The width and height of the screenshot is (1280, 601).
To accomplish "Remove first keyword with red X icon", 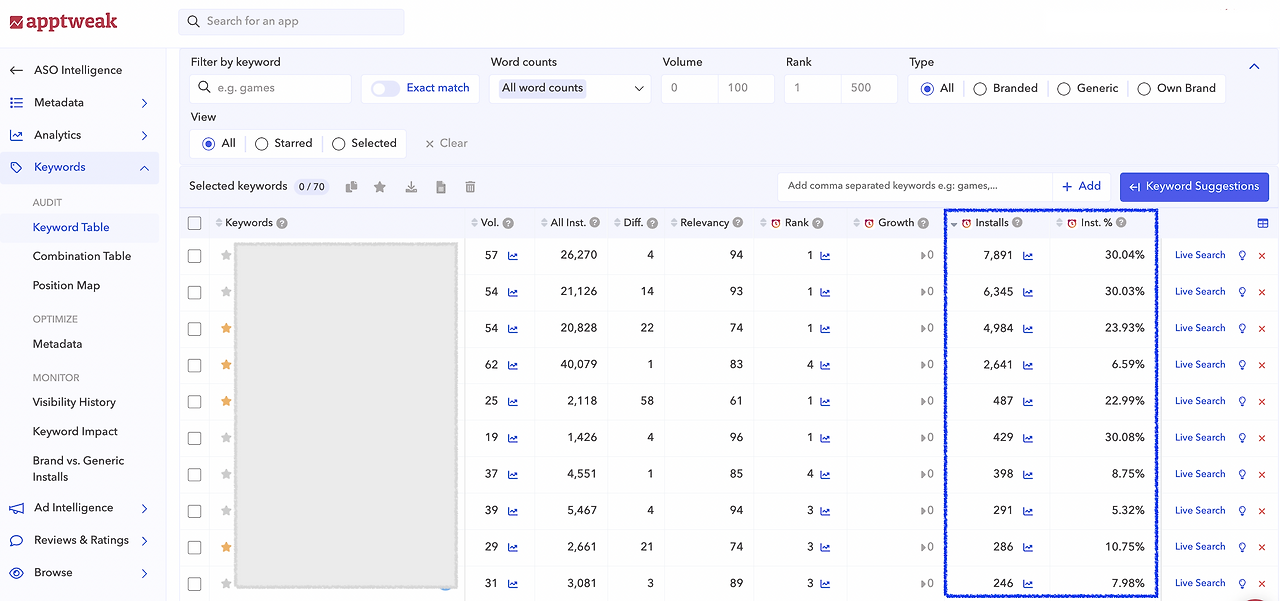I will (x=1262, y=256).
